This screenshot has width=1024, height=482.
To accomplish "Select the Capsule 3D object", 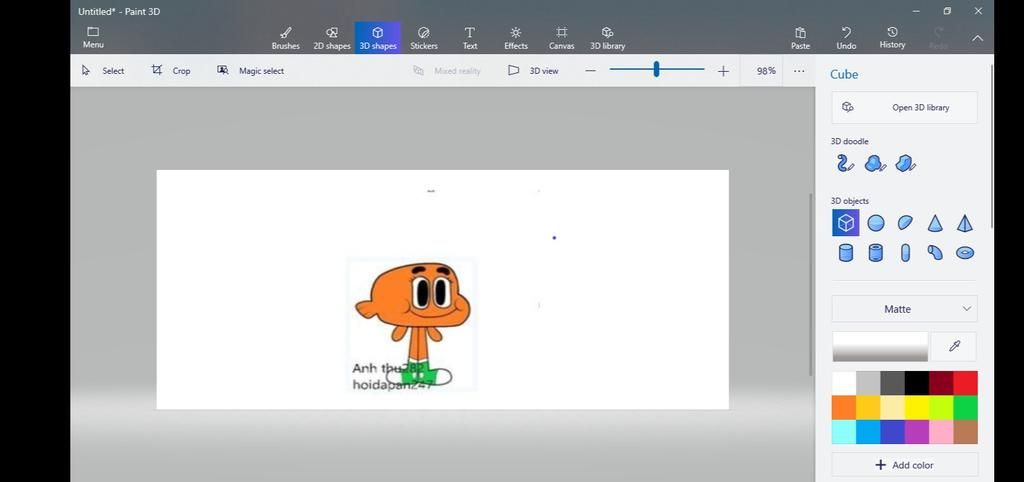I will pyautogui.click(x=905, y=252).
